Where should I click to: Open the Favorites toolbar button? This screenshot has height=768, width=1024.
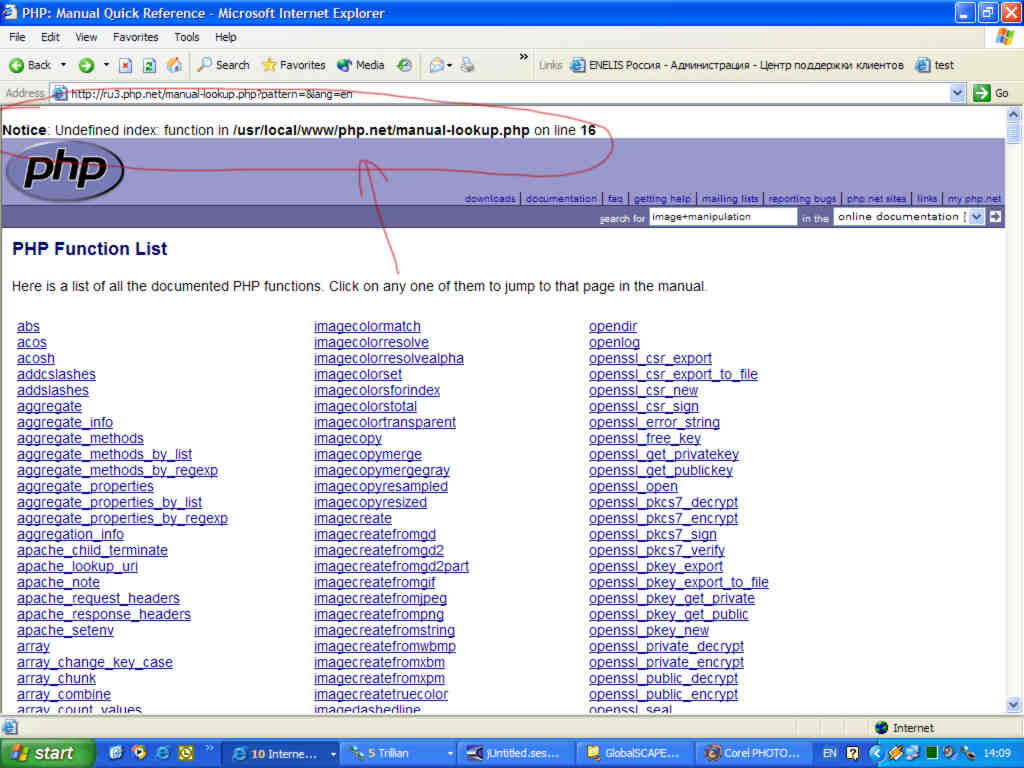point(293,65)
